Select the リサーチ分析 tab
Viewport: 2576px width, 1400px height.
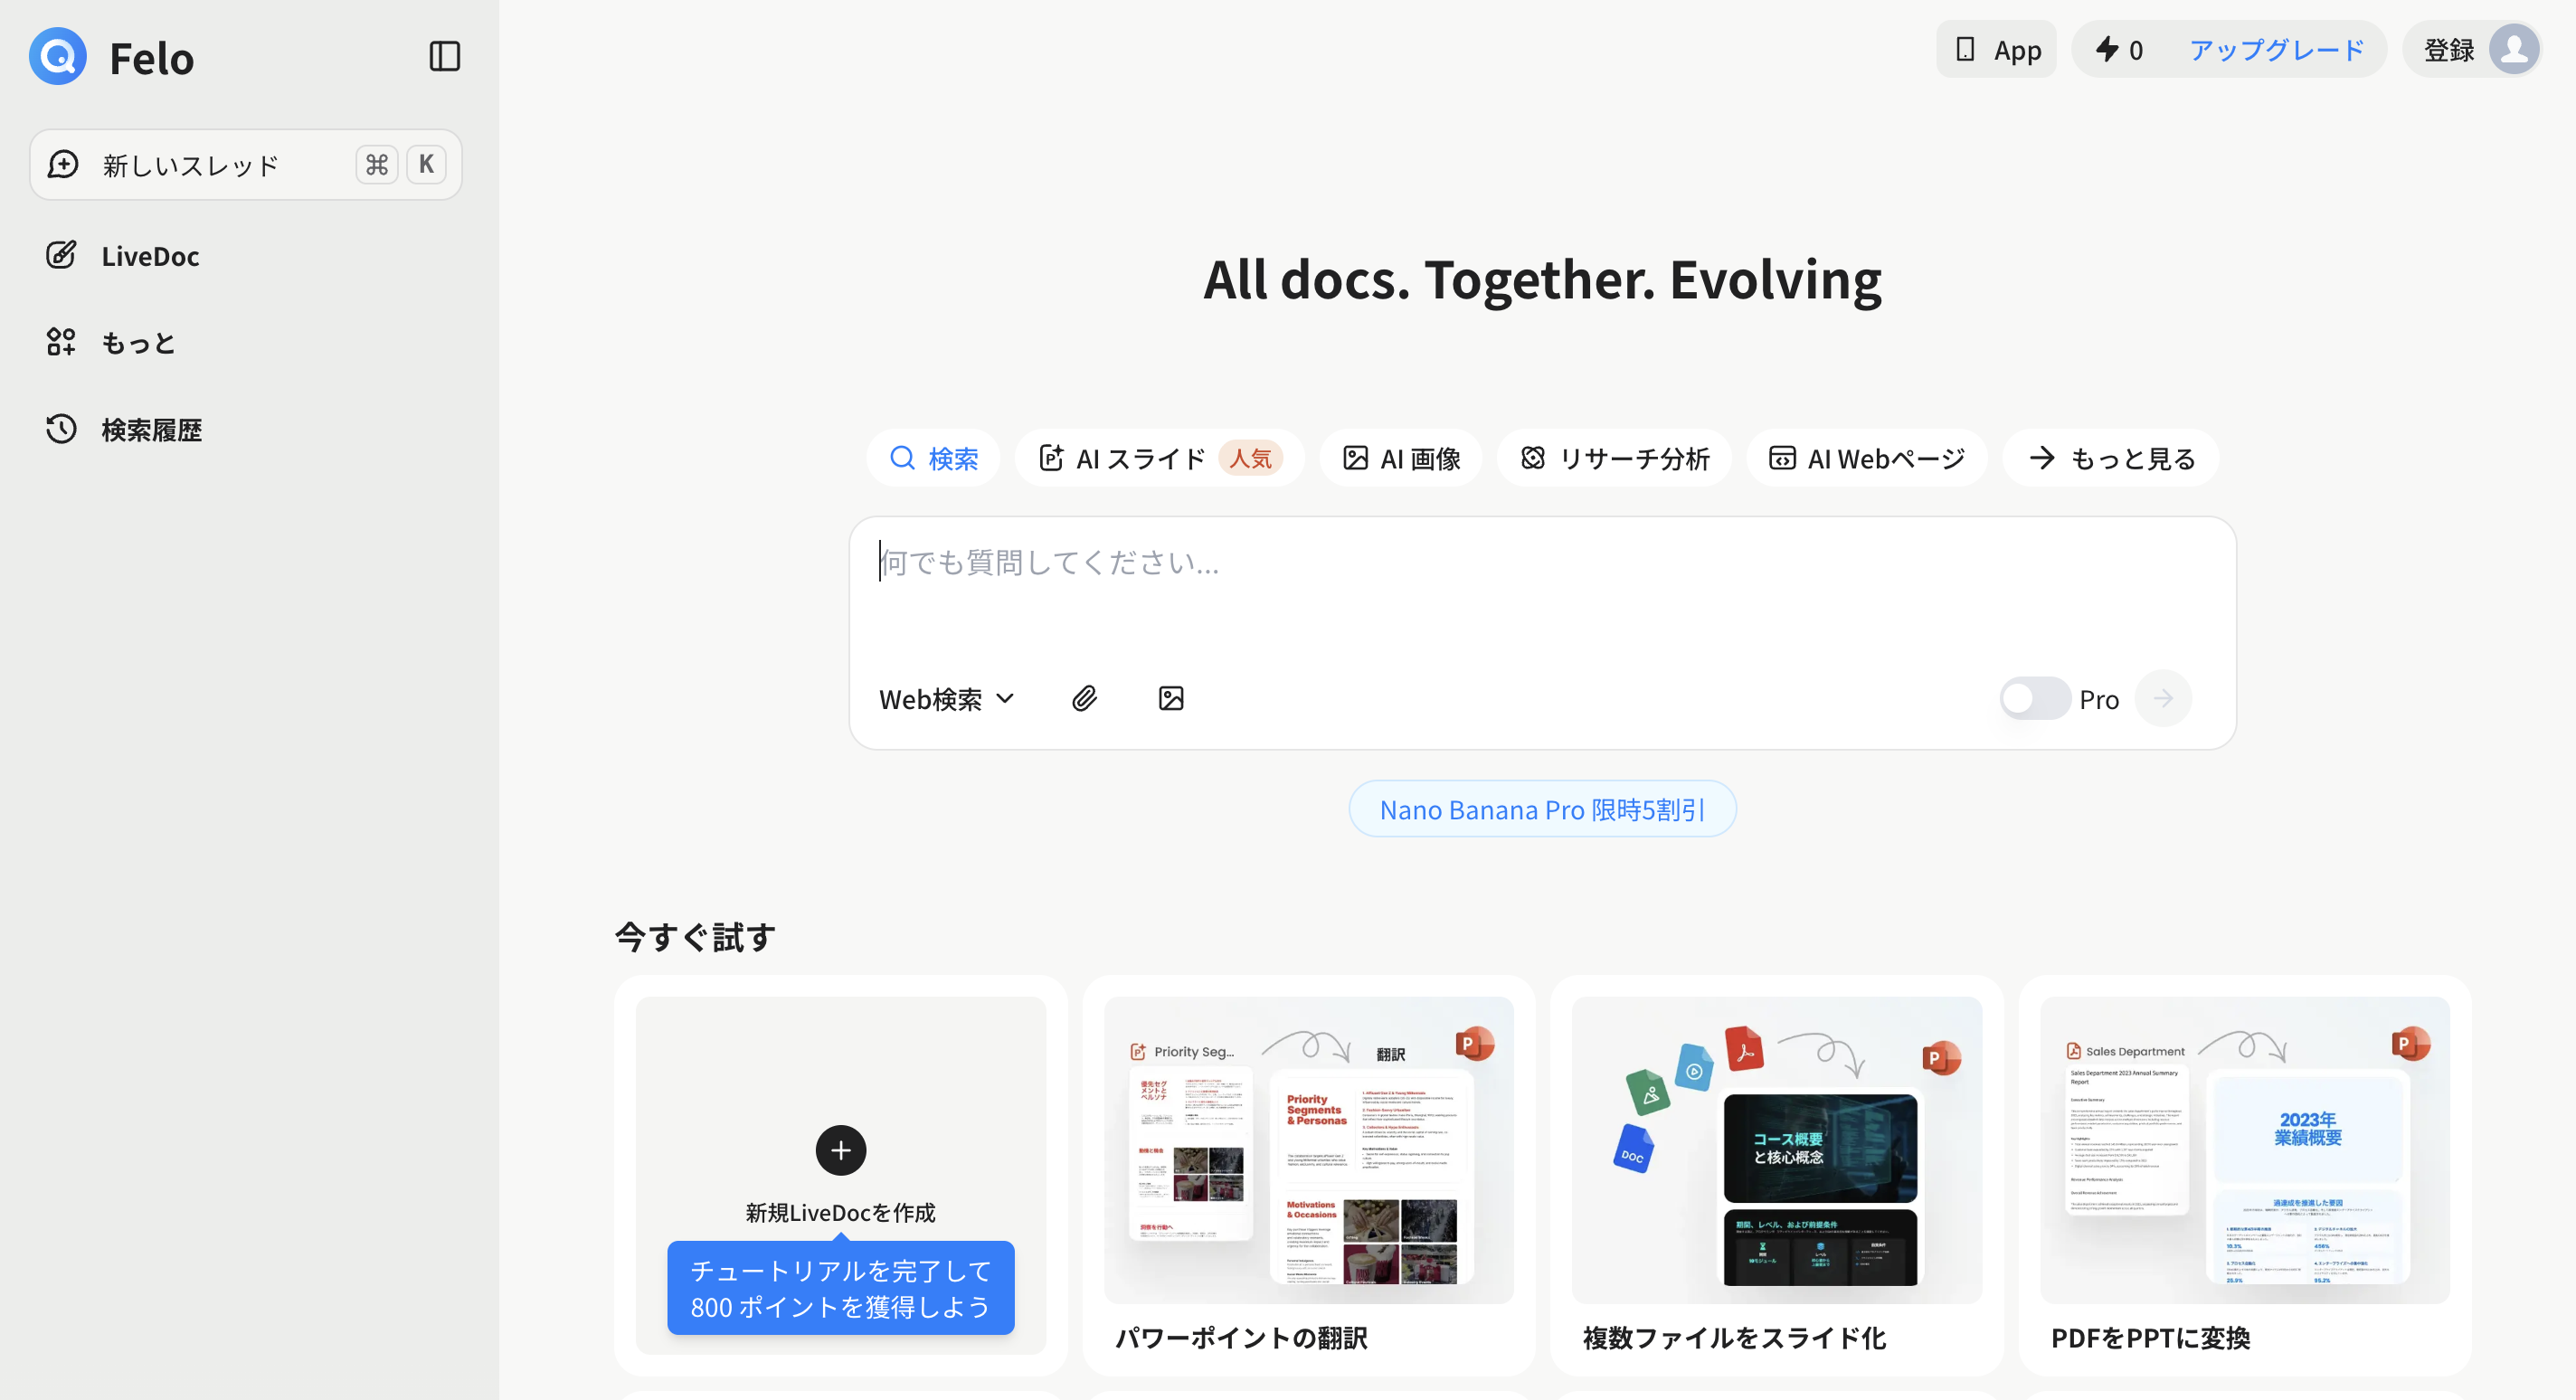pyautogui.click(x=1614, y=458)
